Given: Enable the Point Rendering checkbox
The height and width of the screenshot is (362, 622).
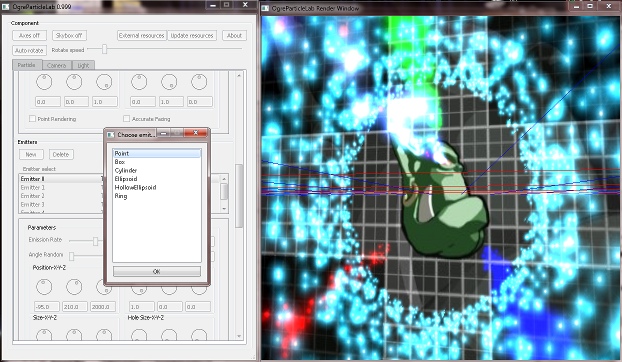Looking at the screenshot, I should 33,119.
